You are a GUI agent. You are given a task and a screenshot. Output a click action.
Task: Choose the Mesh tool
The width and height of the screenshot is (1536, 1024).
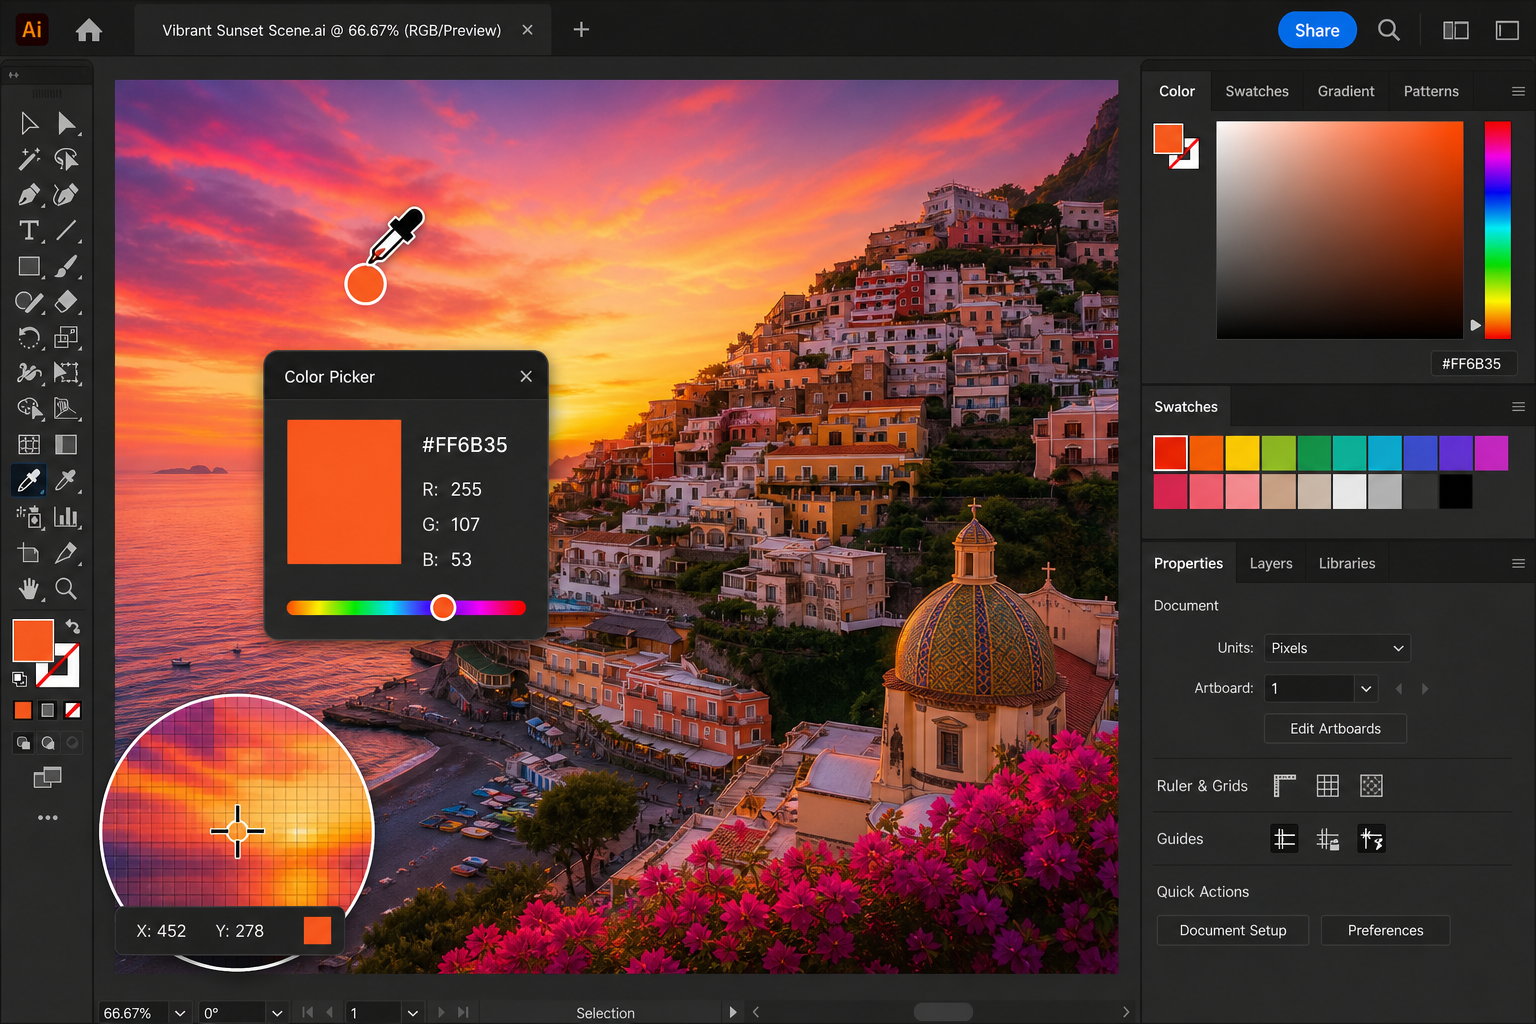[29, 444]
